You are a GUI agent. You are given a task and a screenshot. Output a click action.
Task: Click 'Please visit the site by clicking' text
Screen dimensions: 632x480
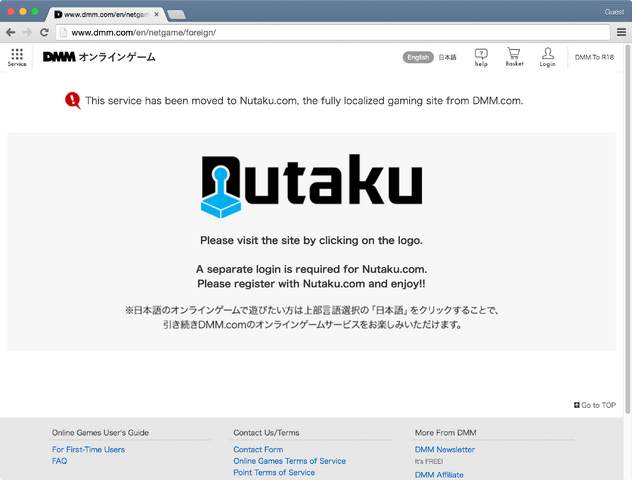(x=311, y=241)
